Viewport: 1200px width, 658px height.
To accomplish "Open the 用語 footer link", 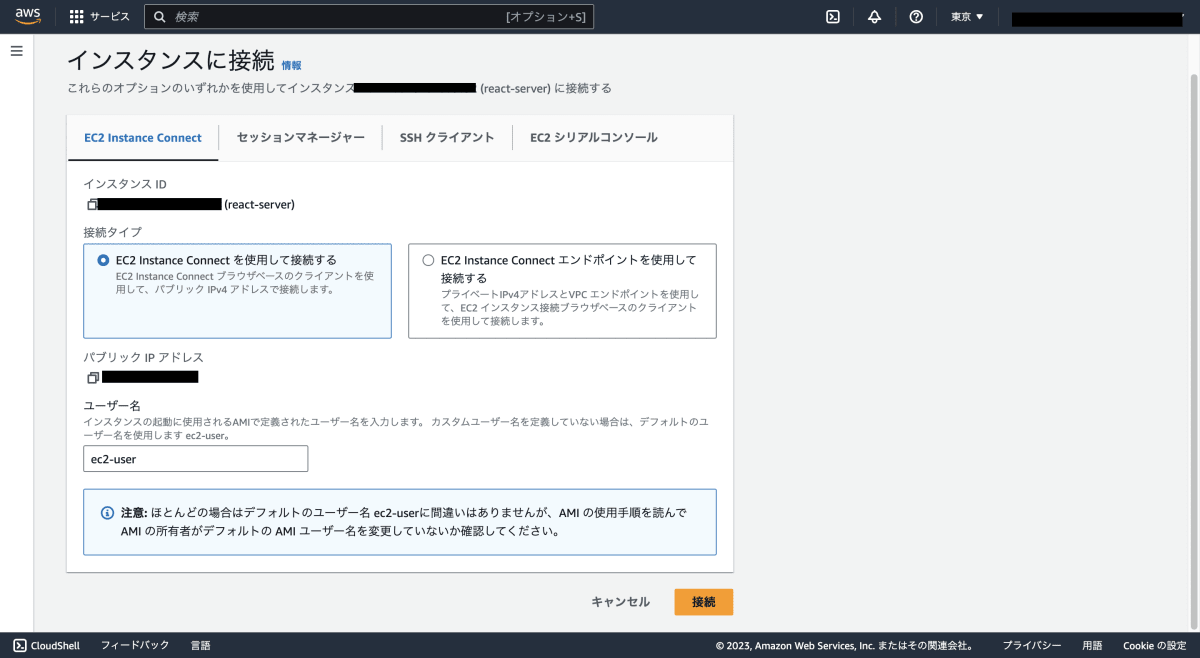I will coord(1092,646).
